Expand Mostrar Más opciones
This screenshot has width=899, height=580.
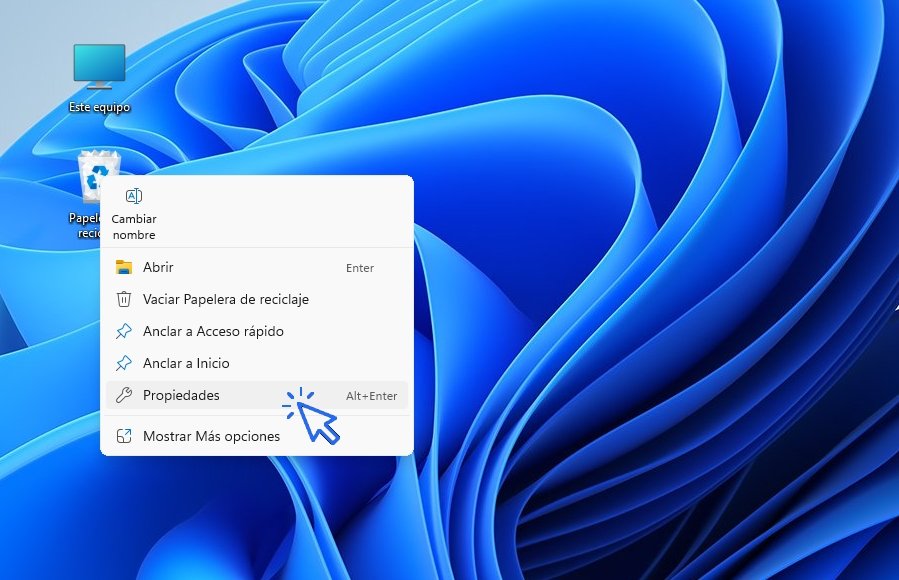coord(211,436)
